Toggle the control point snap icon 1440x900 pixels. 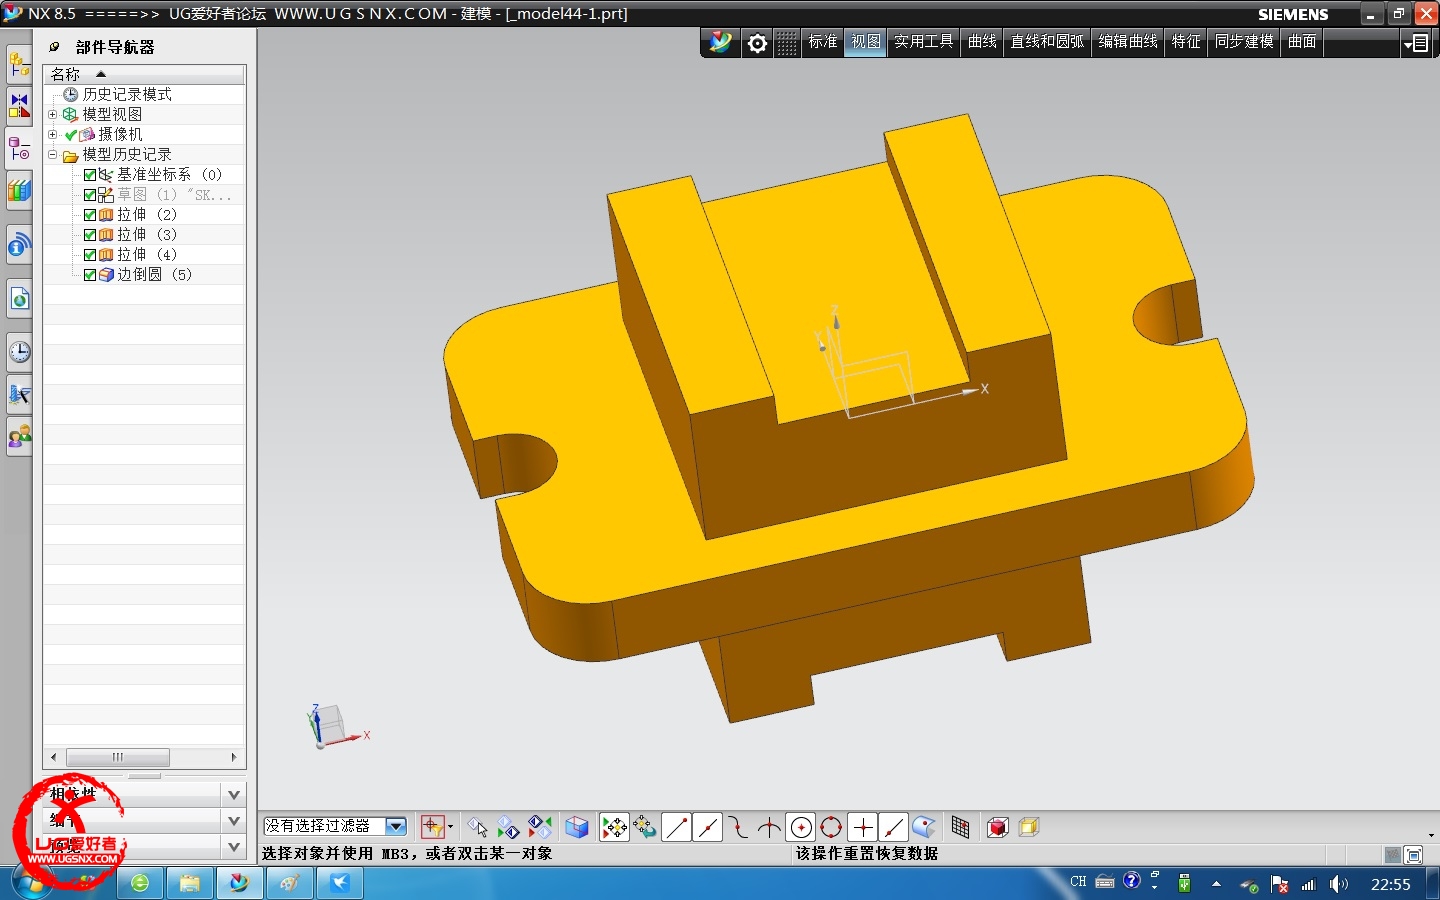[739, 828]
